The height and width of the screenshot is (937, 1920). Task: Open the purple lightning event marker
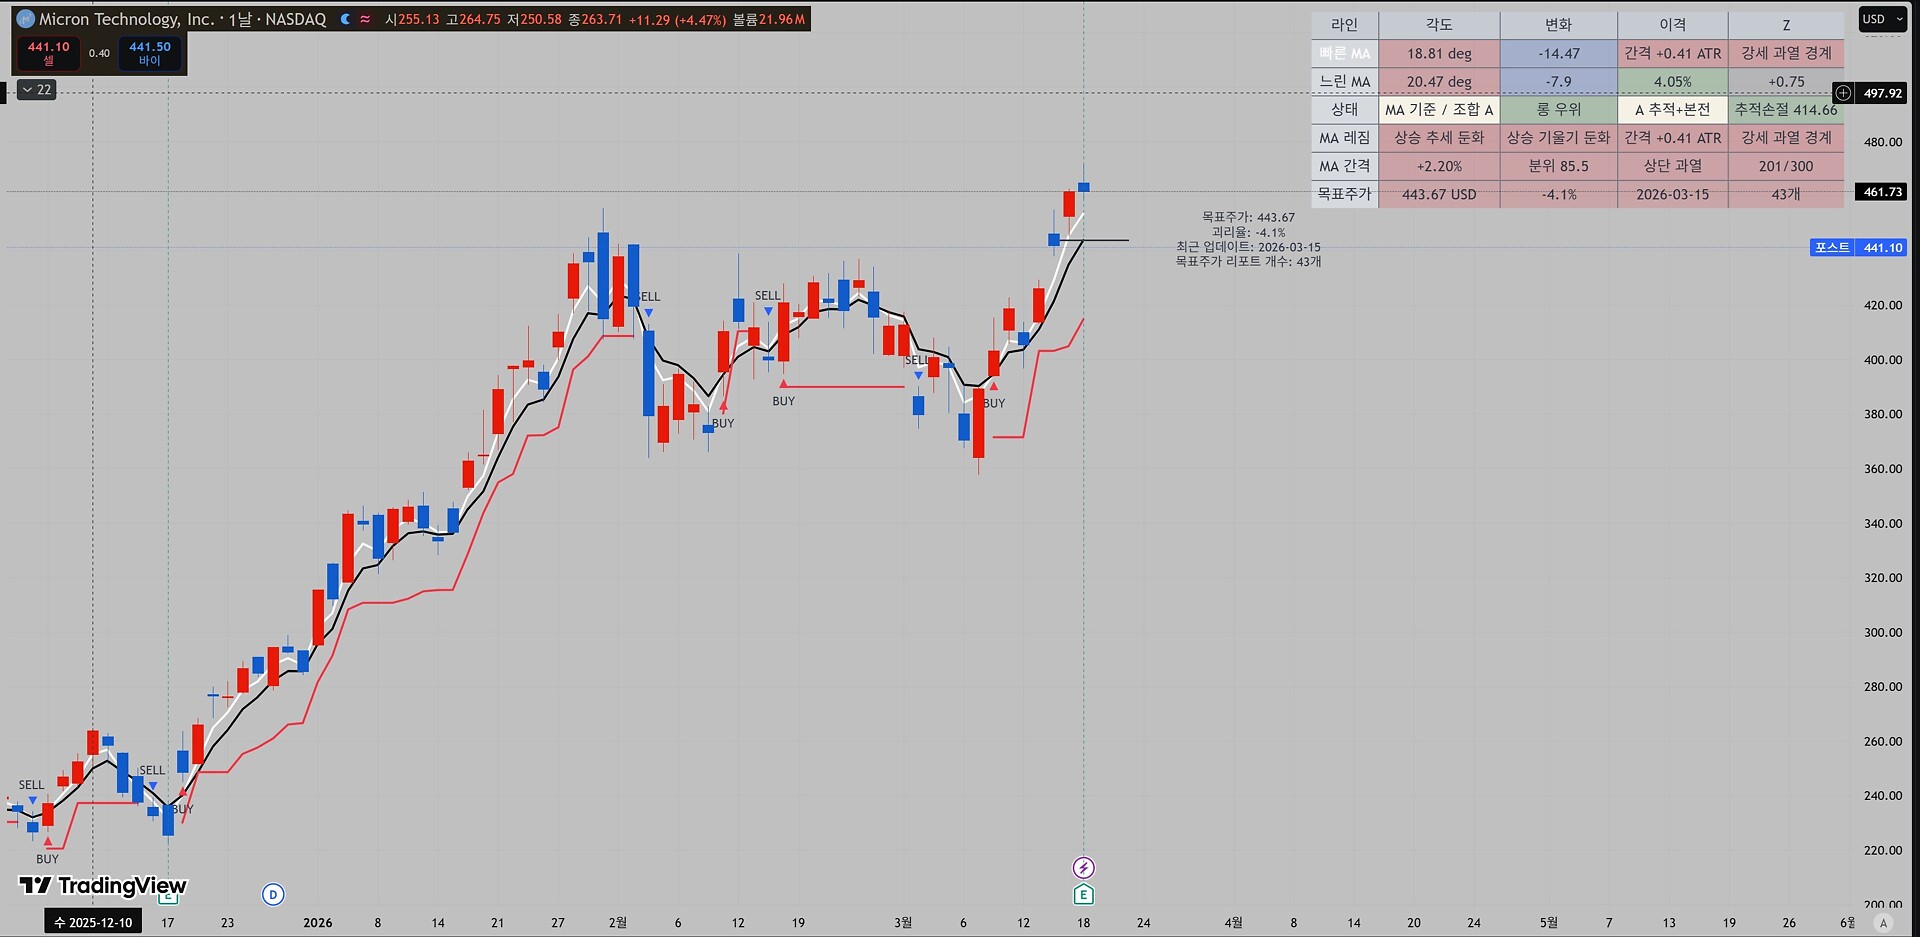pyautogui.click(x=1083, y=867)
